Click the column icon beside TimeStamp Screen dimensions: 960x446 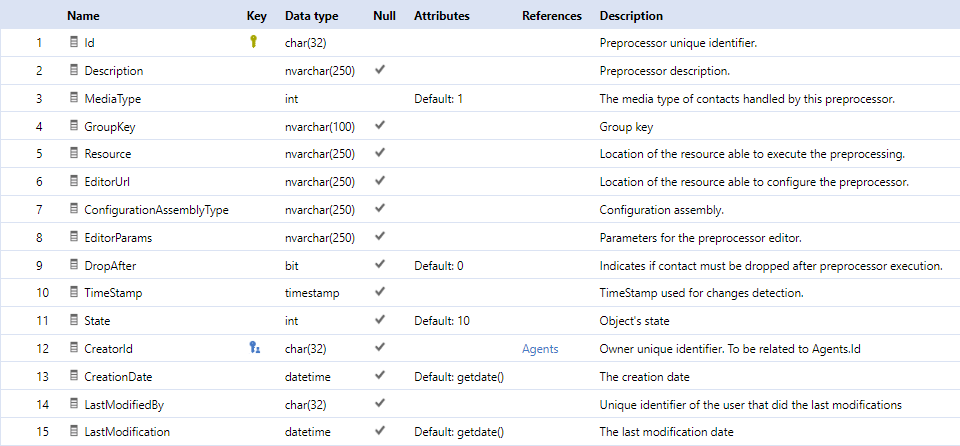74,292
